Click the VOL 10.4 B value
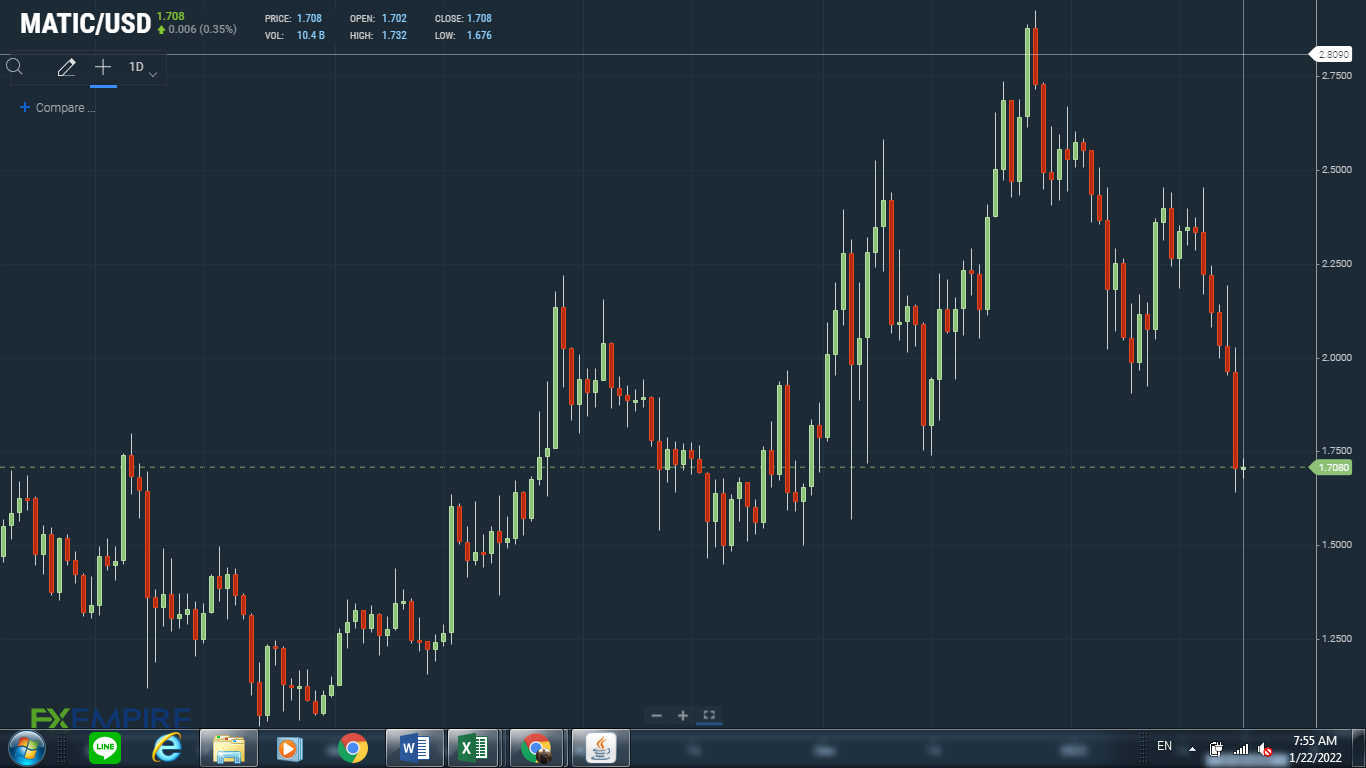 tap(311, 36)
